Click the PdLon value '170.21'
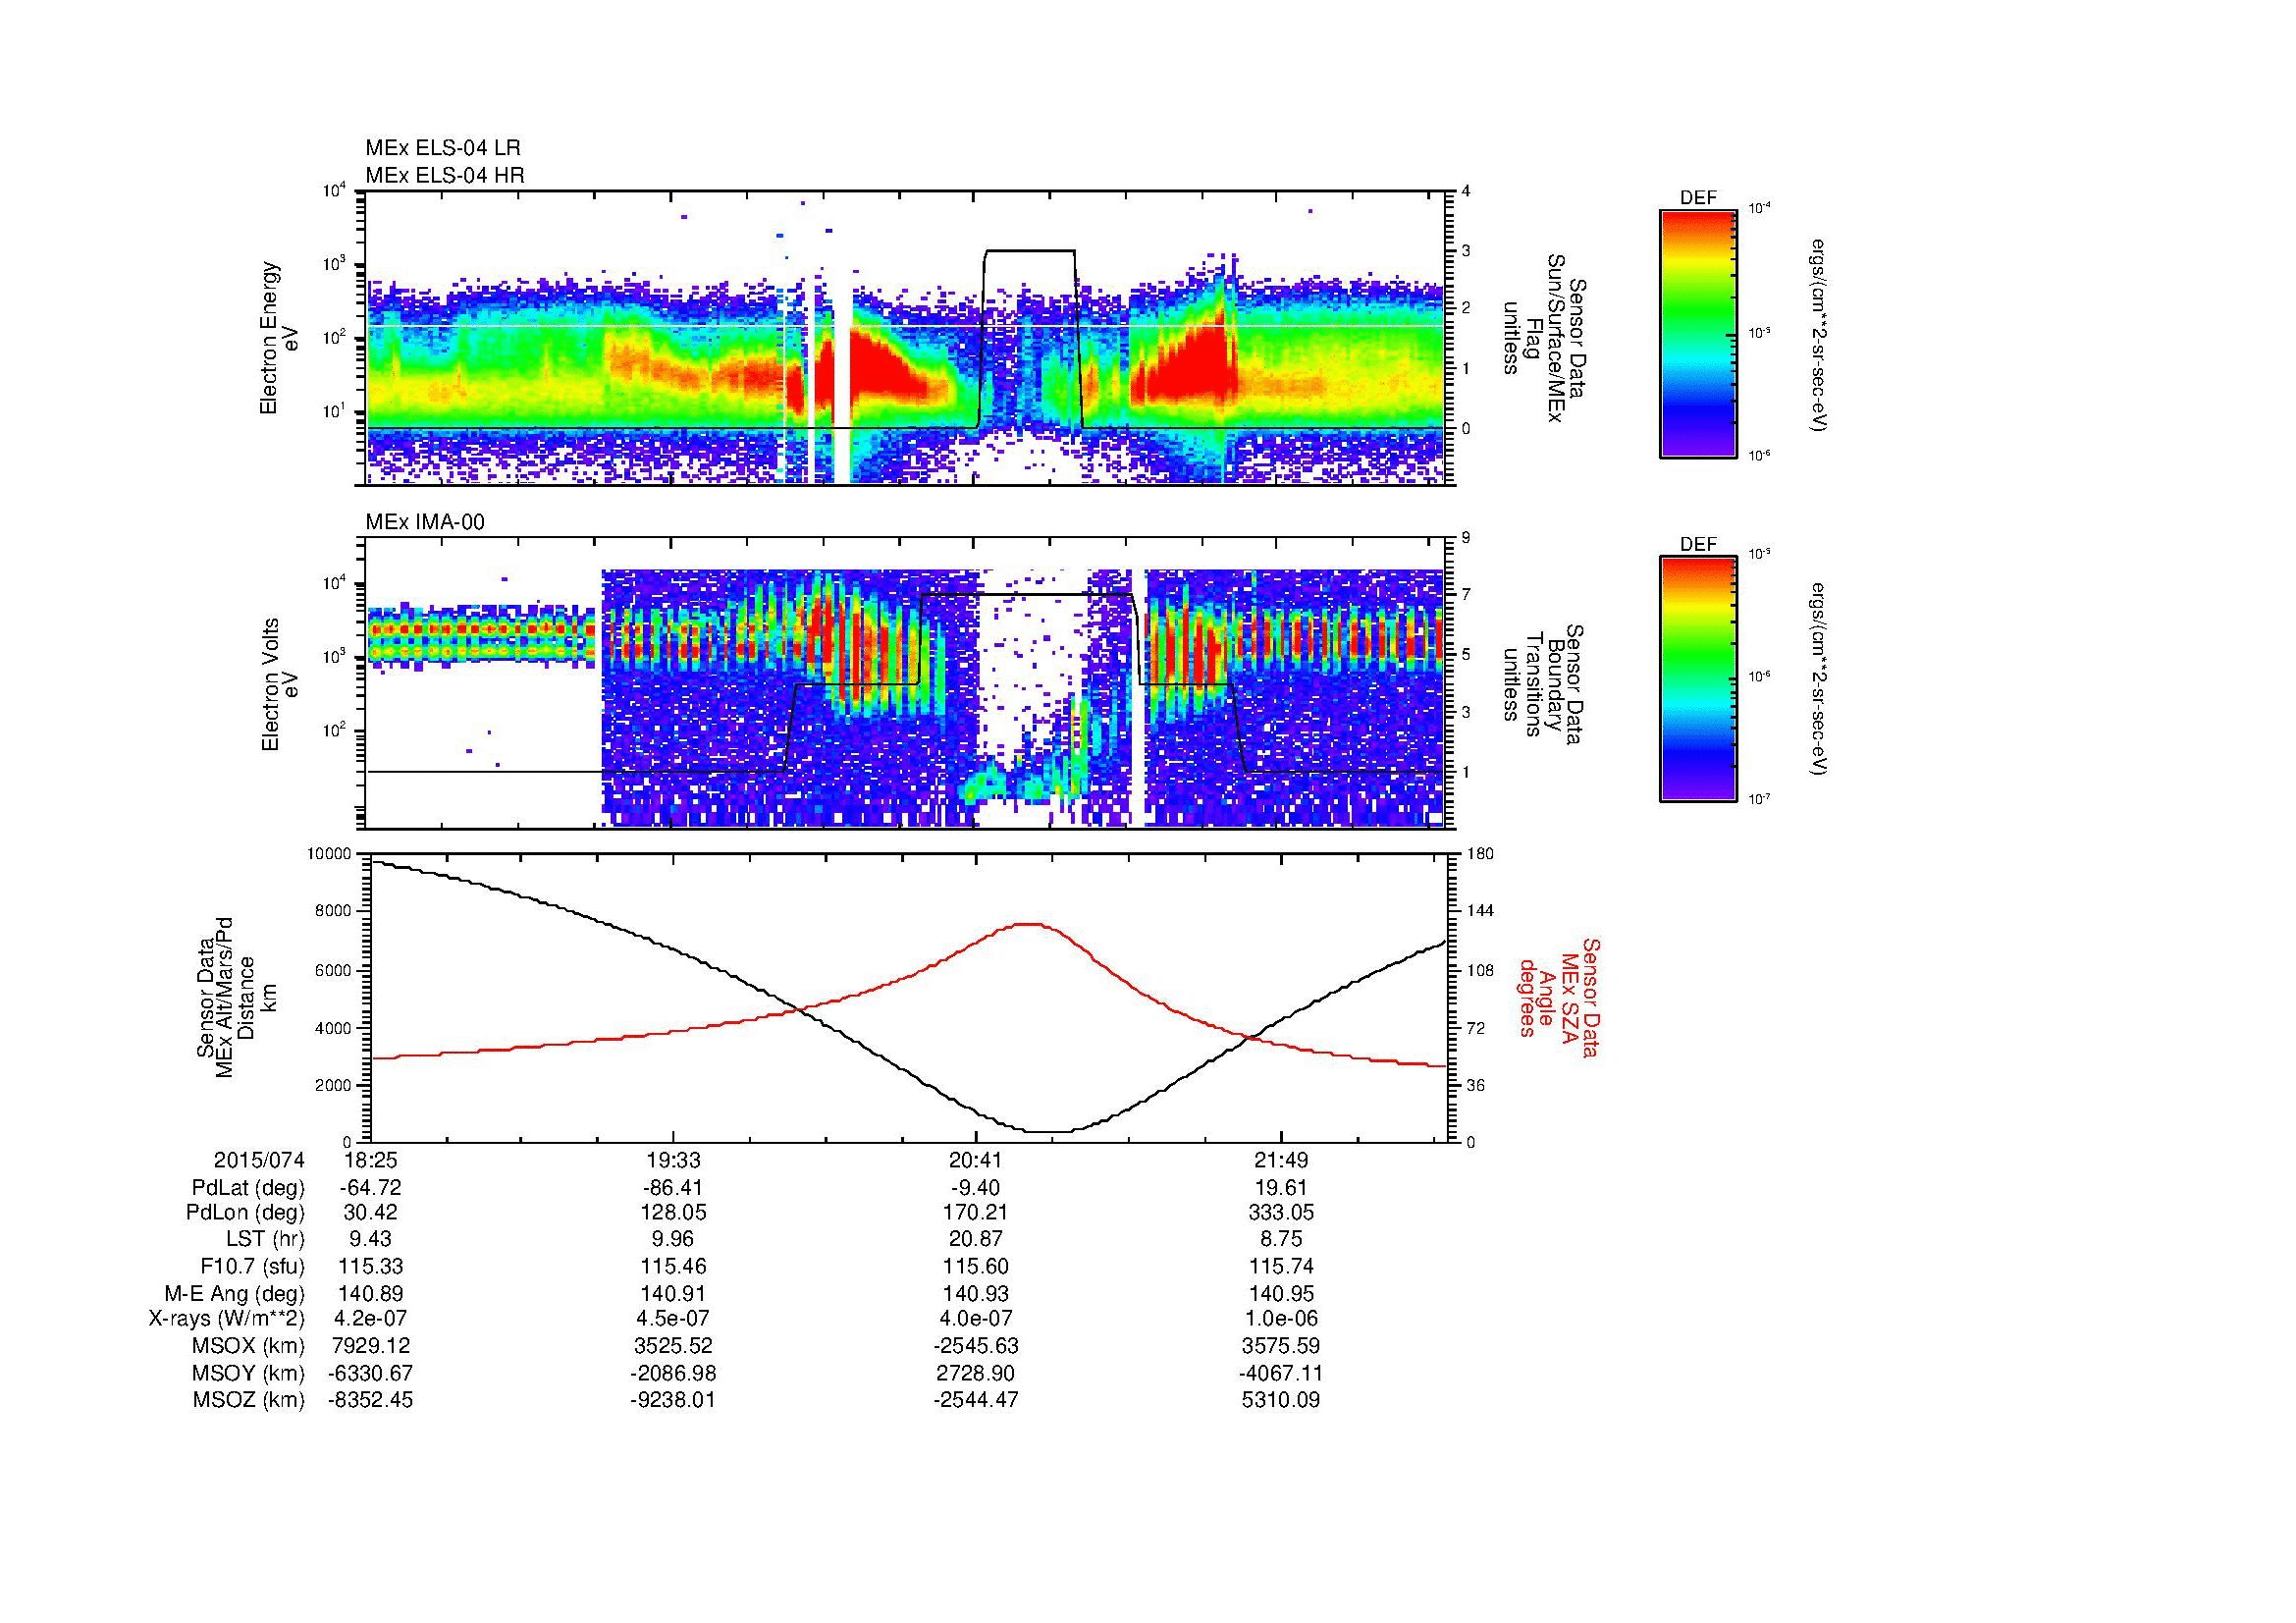2296x1623 pixels. pos(976,1213)
